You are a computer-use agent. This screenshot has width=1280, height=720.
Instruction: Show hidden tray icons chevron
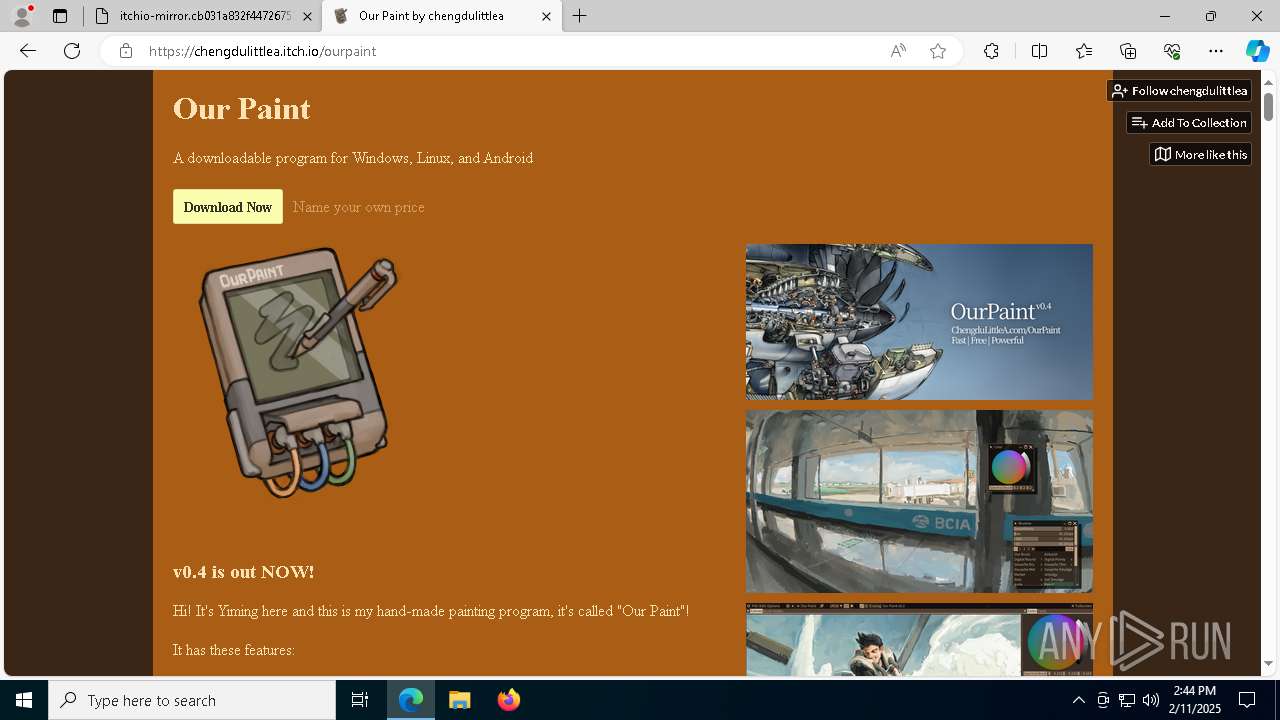tap(1079, 700)
